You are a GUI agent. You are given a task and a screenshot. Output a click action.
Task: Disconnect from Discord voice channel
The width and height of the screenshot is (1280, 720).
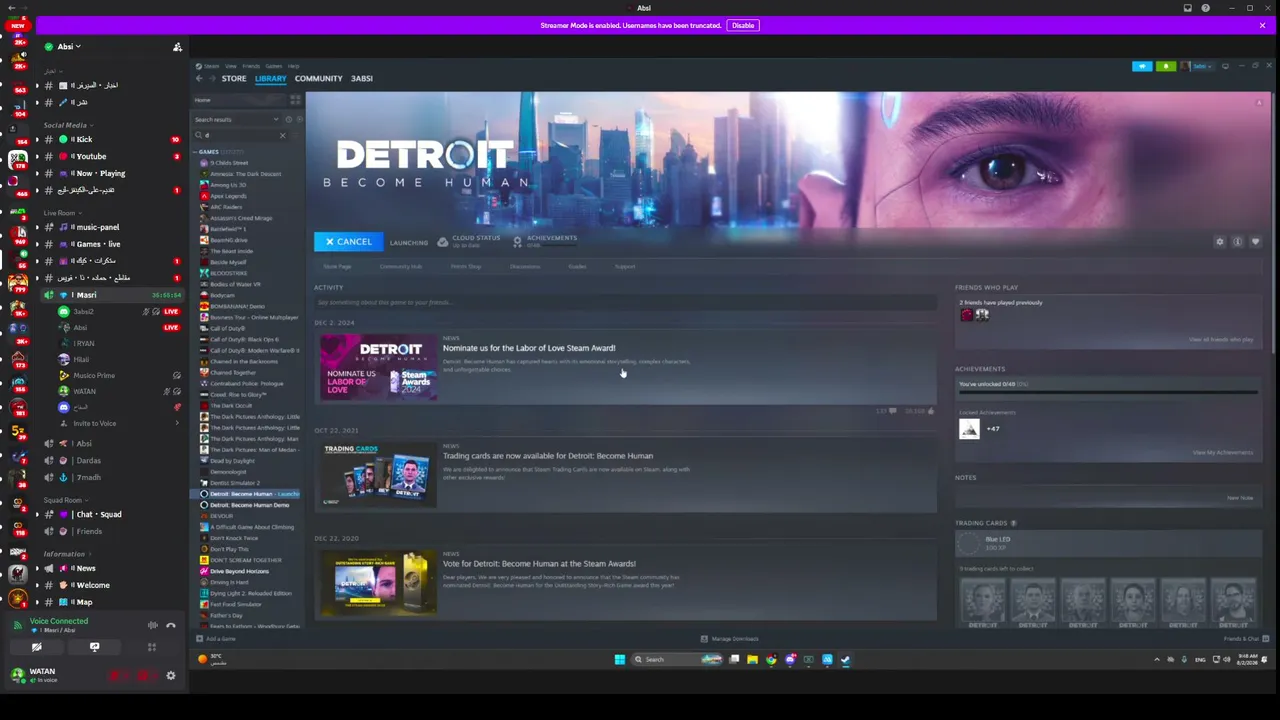(x=171, y=625)
